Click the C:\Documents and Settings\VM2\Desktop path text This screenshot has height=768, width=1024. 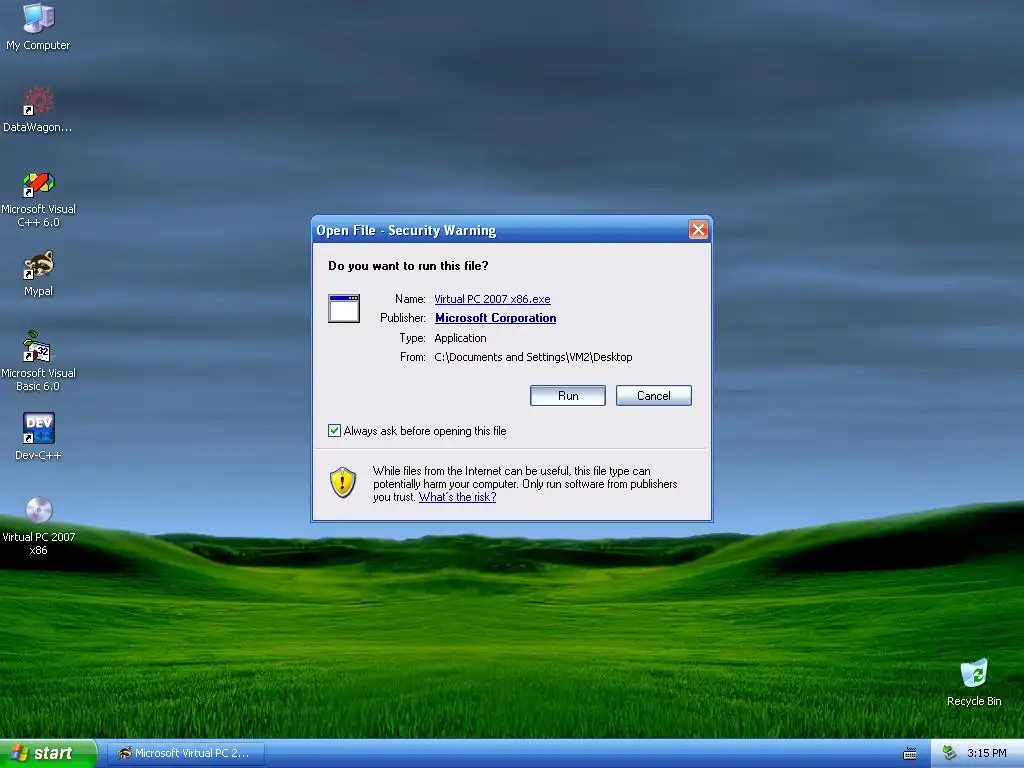pyautogui.click(x=533, y=357)
